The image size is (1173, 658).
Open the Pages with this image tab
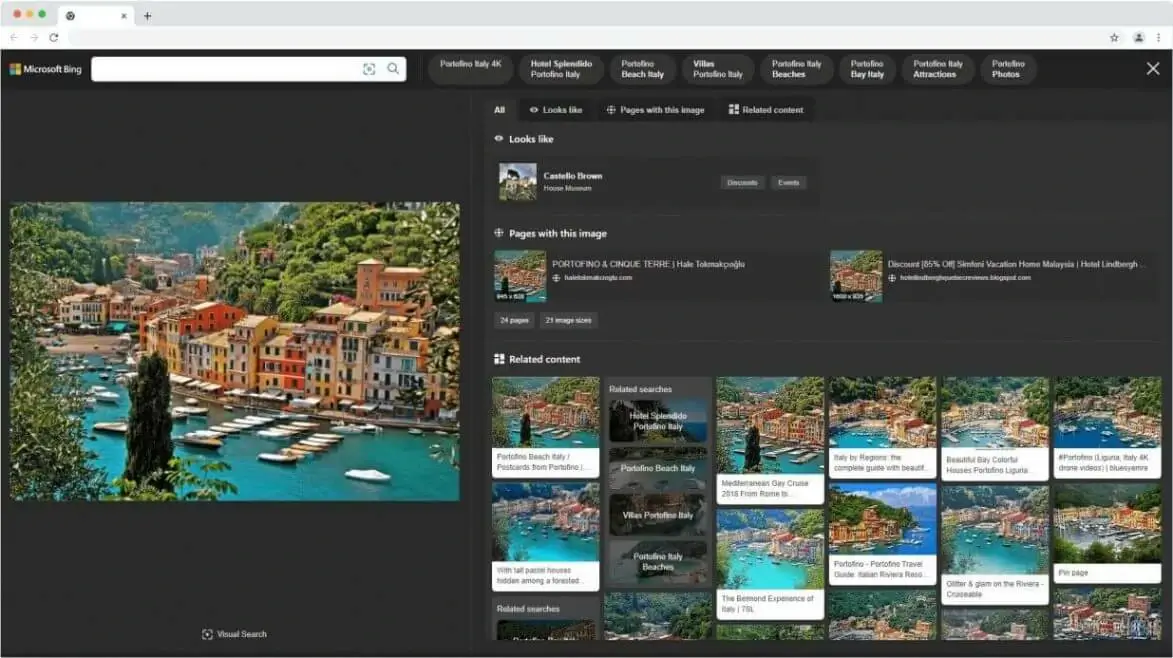coord(656,110)
